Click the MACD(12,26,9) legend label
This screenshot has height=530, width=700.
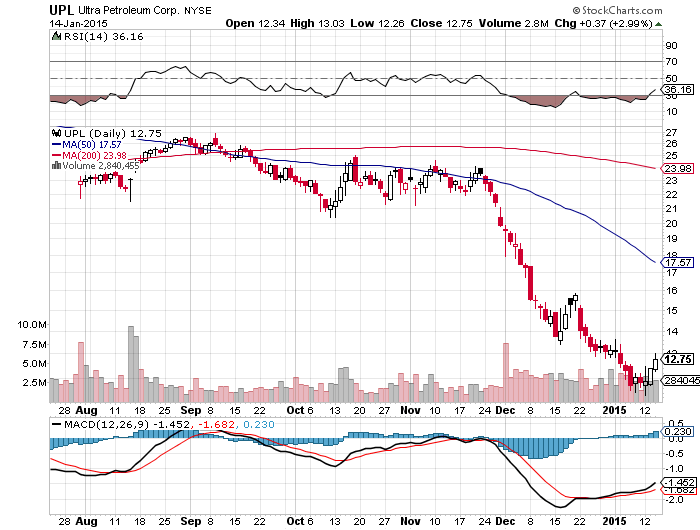pyautogui.click(x=106, y=424)
